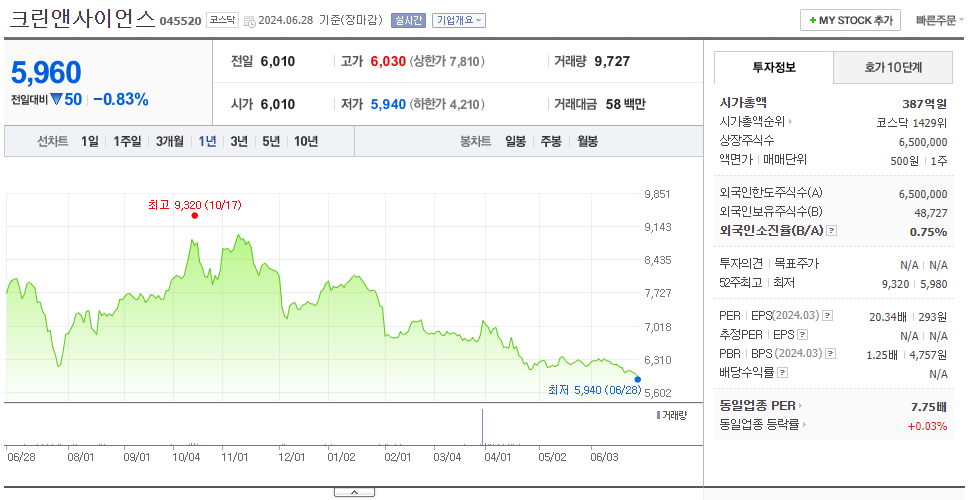Viewport: 968px width, 500px height.
Task: Click the arrow icon next to 동일업종 등락률
Action: click(805, 425)
